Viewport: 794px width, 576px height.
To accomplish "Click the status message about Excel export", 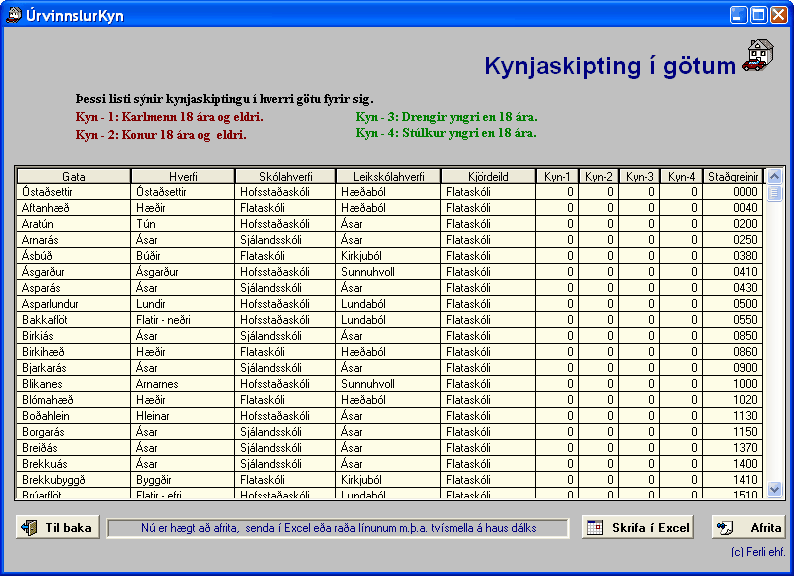I will (x=338, y=528).
